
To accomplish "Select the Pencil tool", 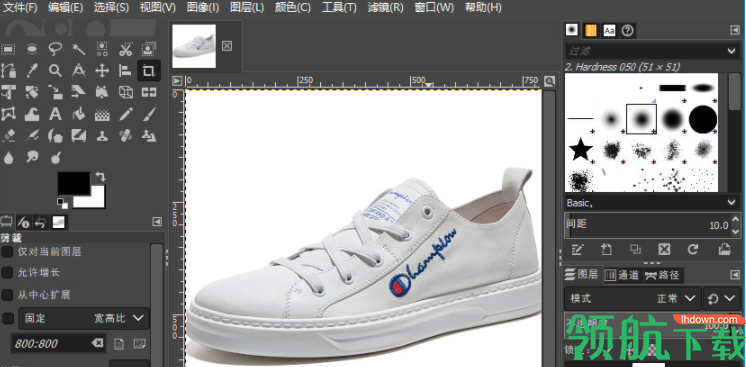I will pyautogui.click(x=125, y=114).
